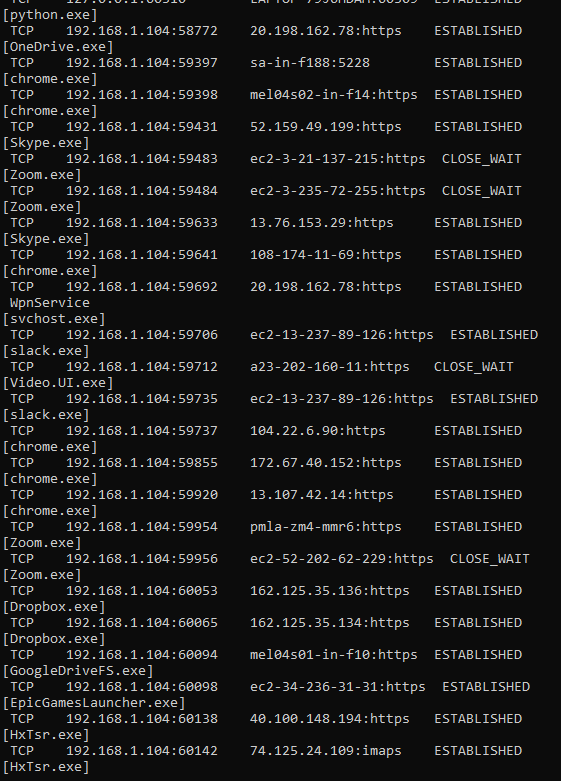Click a23-202-160-11:https foreign address
The image size is (561, 781).
coord(330,367)
